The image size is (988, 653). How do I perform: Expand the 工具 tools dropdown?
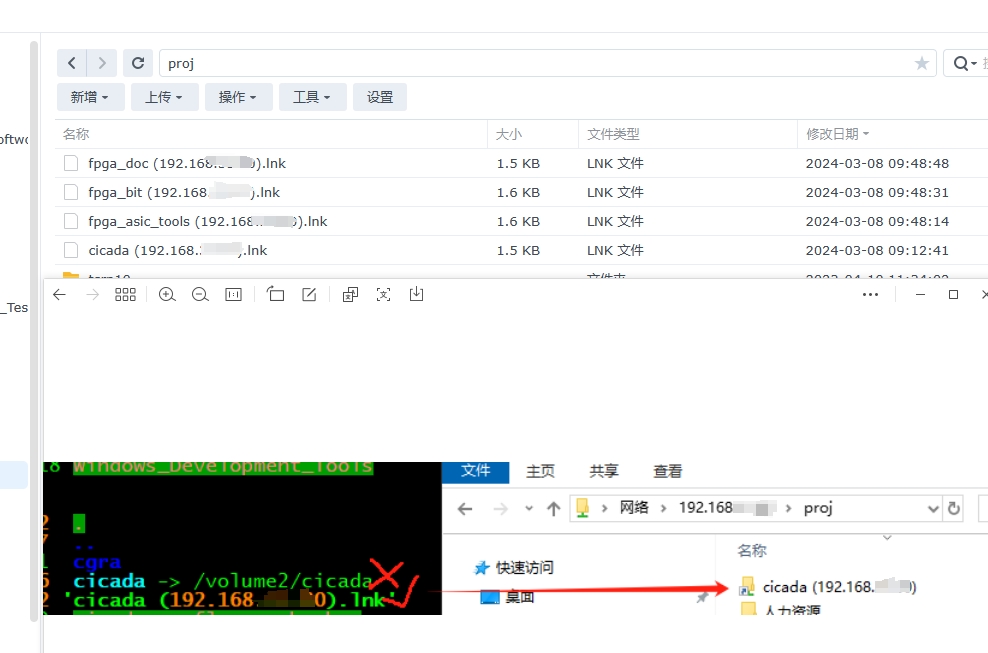(312, 97)
